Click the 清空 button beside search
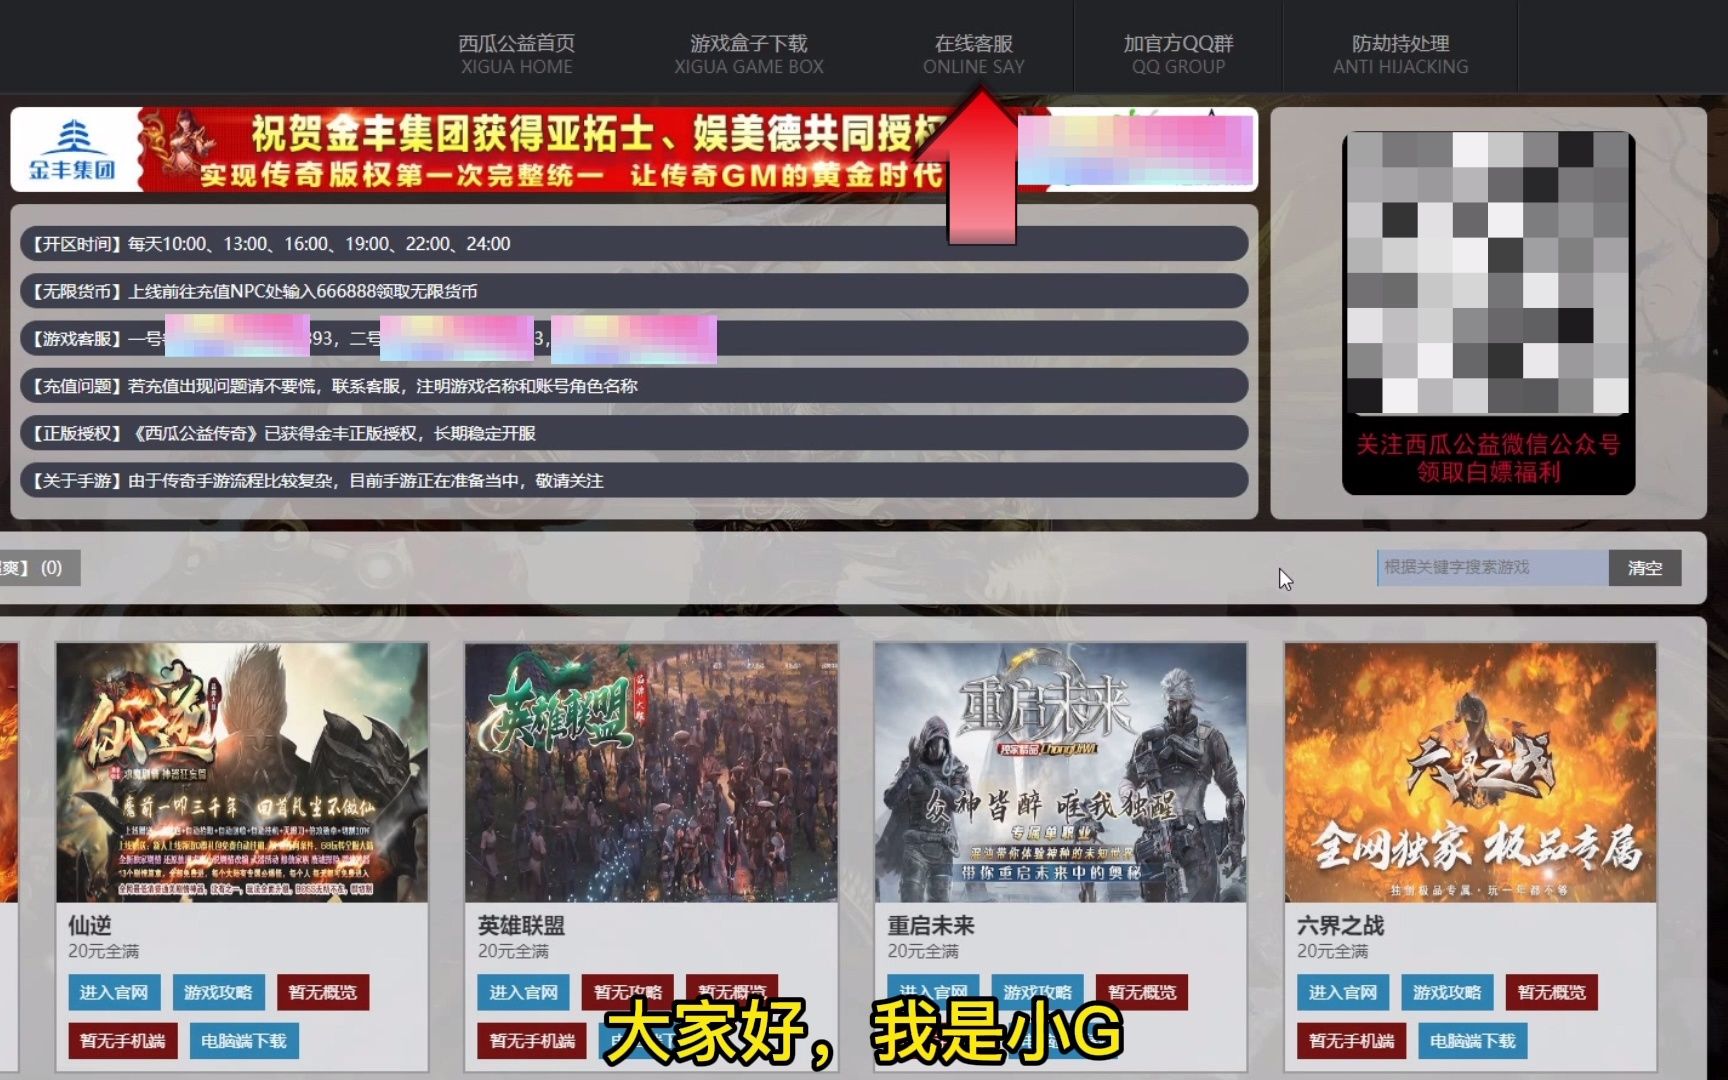The image size is (1728, 1080). [x=1645, y=567]
